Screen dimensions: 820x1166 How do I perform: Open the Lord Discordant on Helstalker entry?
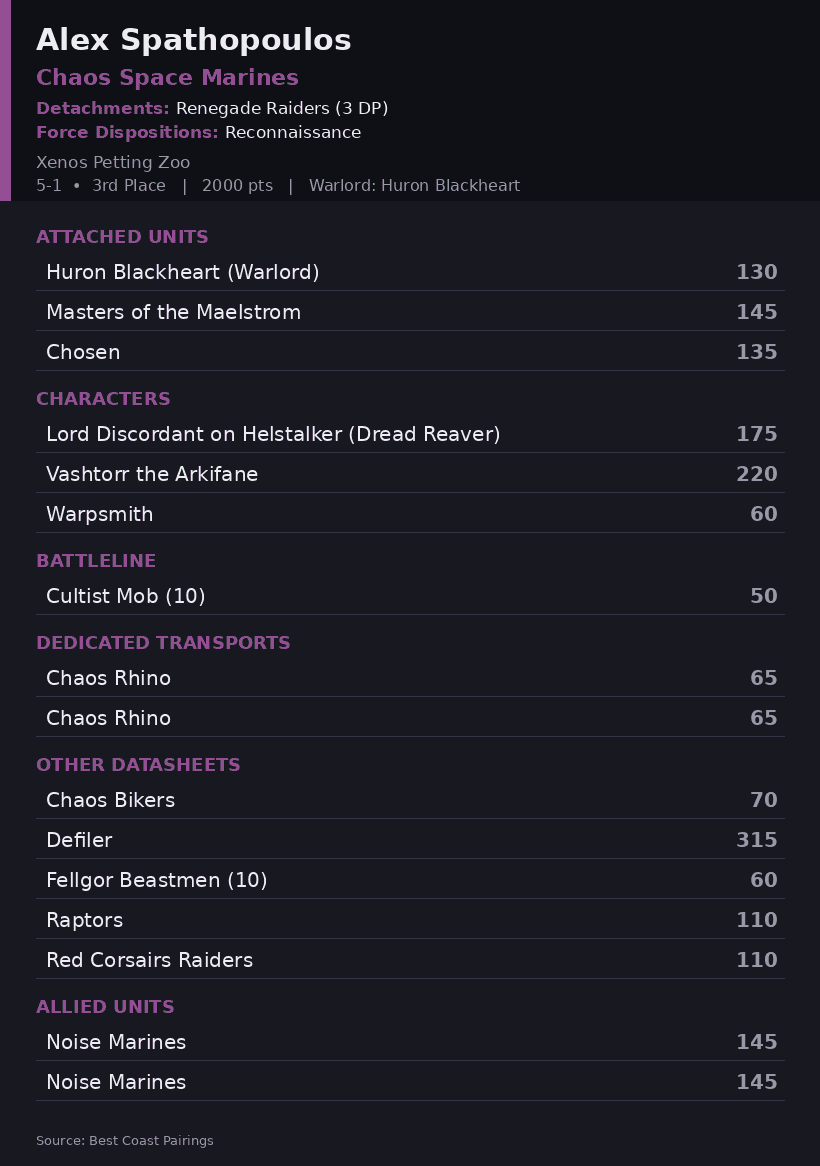(x=410, y=434)
